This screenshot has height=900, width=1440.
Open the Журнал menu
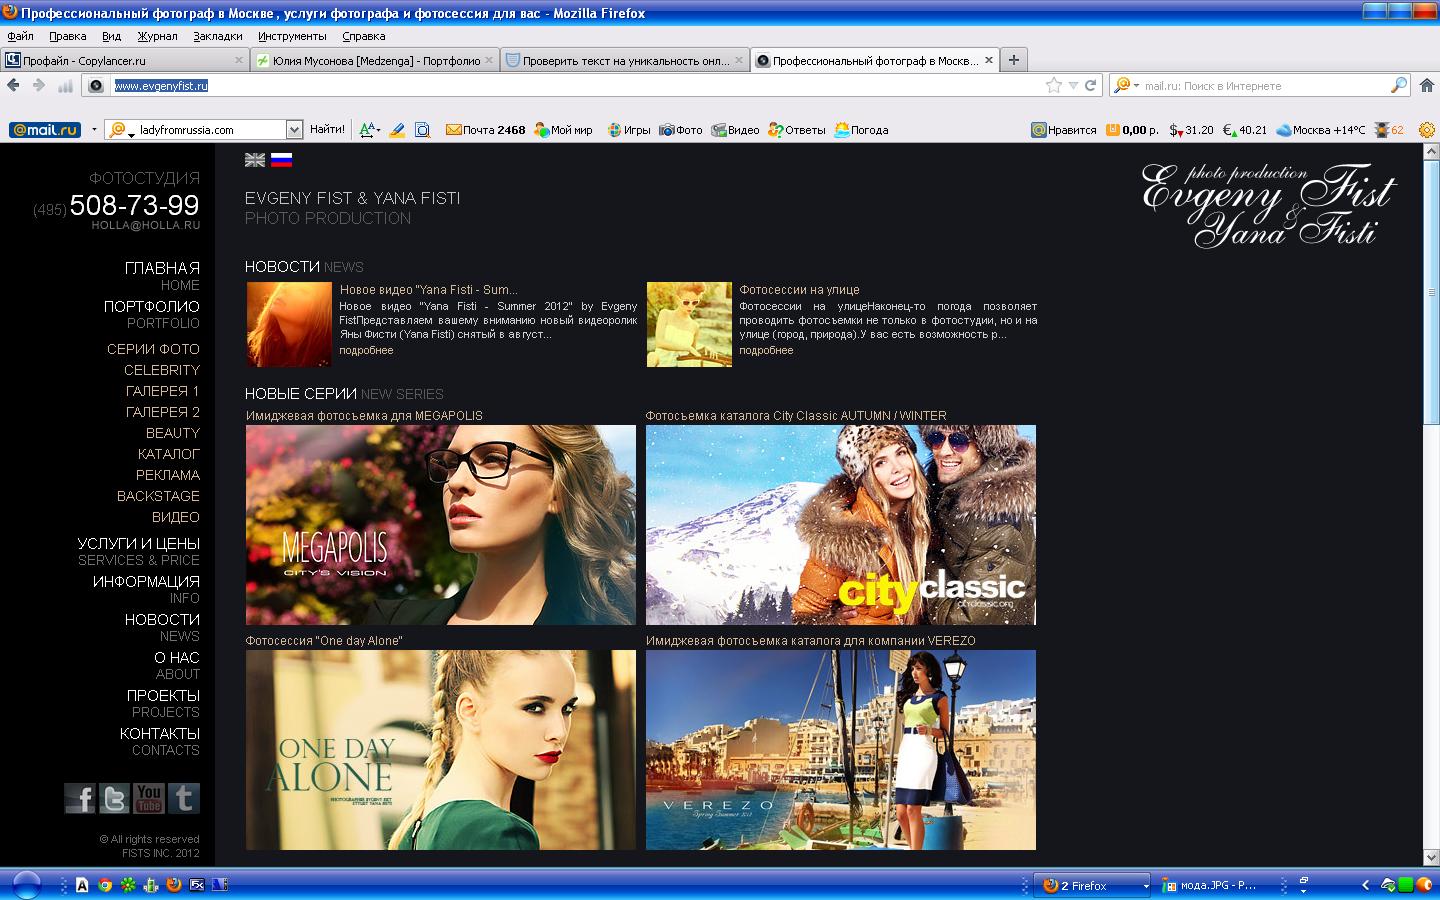tap(157, 36)
